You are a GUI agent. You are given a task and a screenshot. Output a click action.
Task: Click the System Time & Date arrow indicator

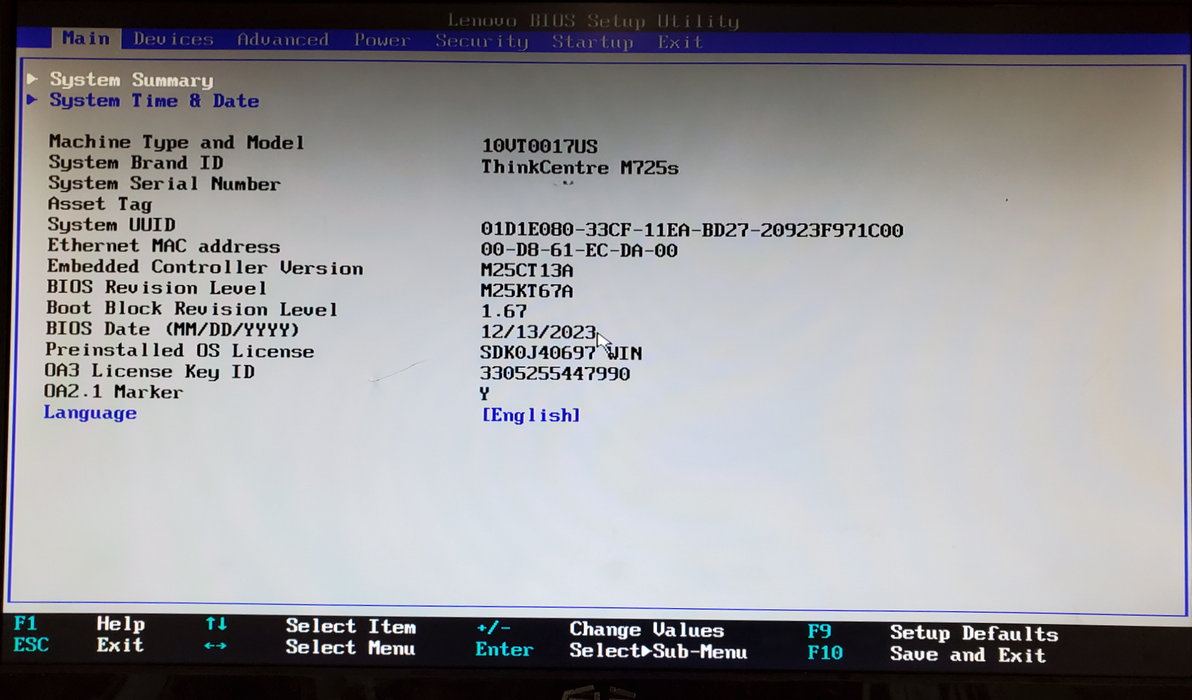coord(31,100)
